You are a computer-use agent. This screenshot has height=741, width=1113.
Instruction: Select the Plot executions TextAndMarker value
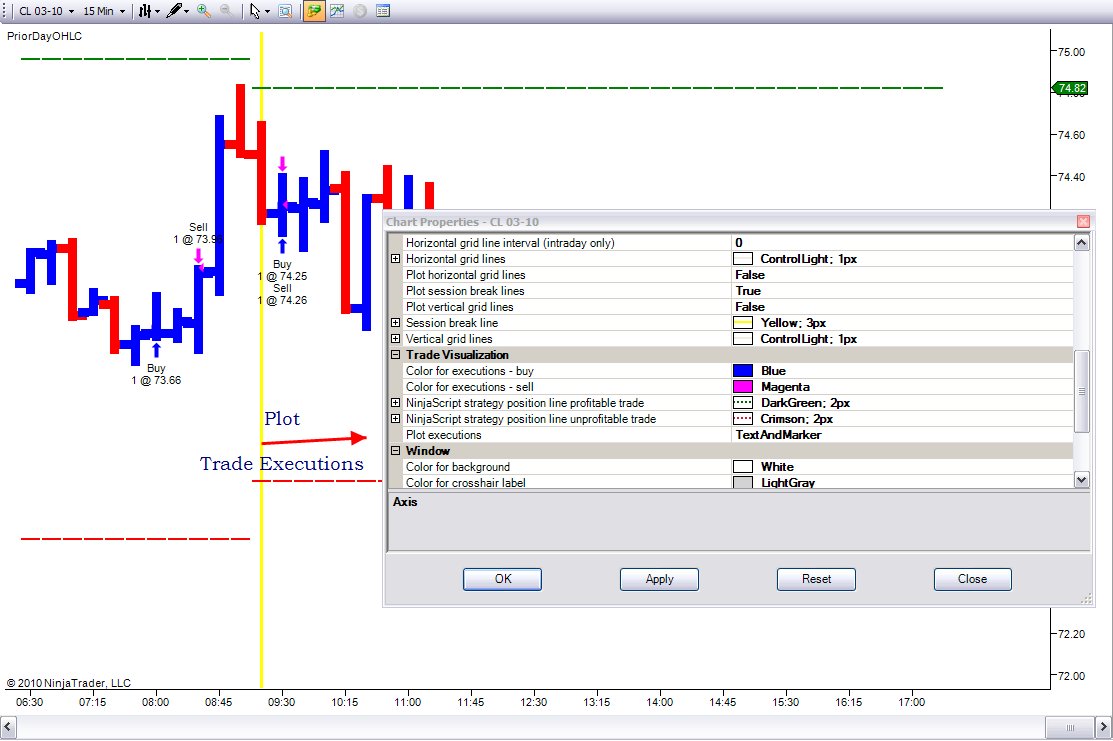click(902, 434)
